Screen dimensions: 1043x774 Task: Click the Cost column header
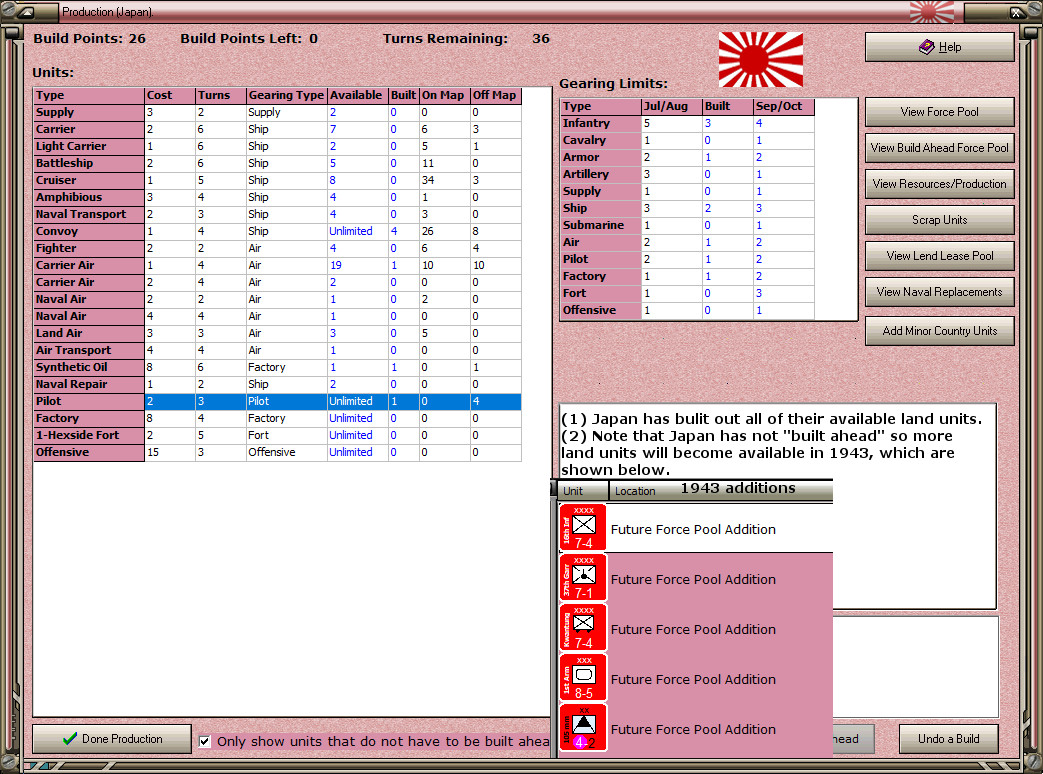pyautogui.click(x=170, y=95)
